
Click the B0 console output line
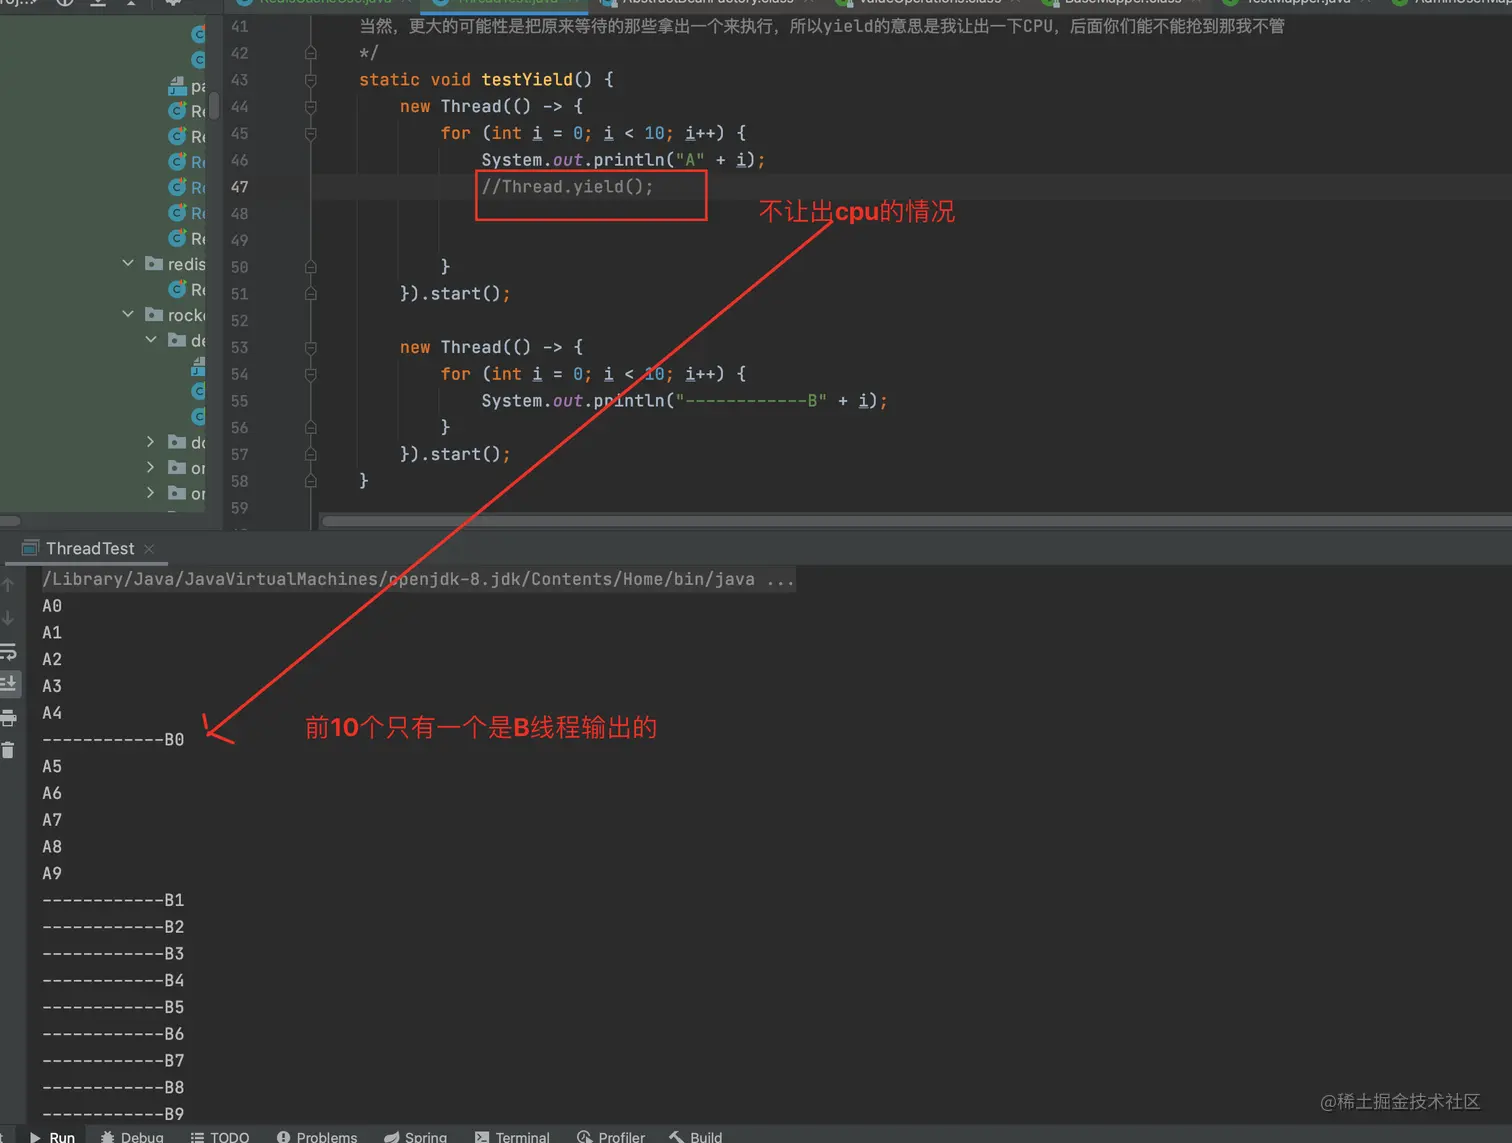[x=113, y=740]
